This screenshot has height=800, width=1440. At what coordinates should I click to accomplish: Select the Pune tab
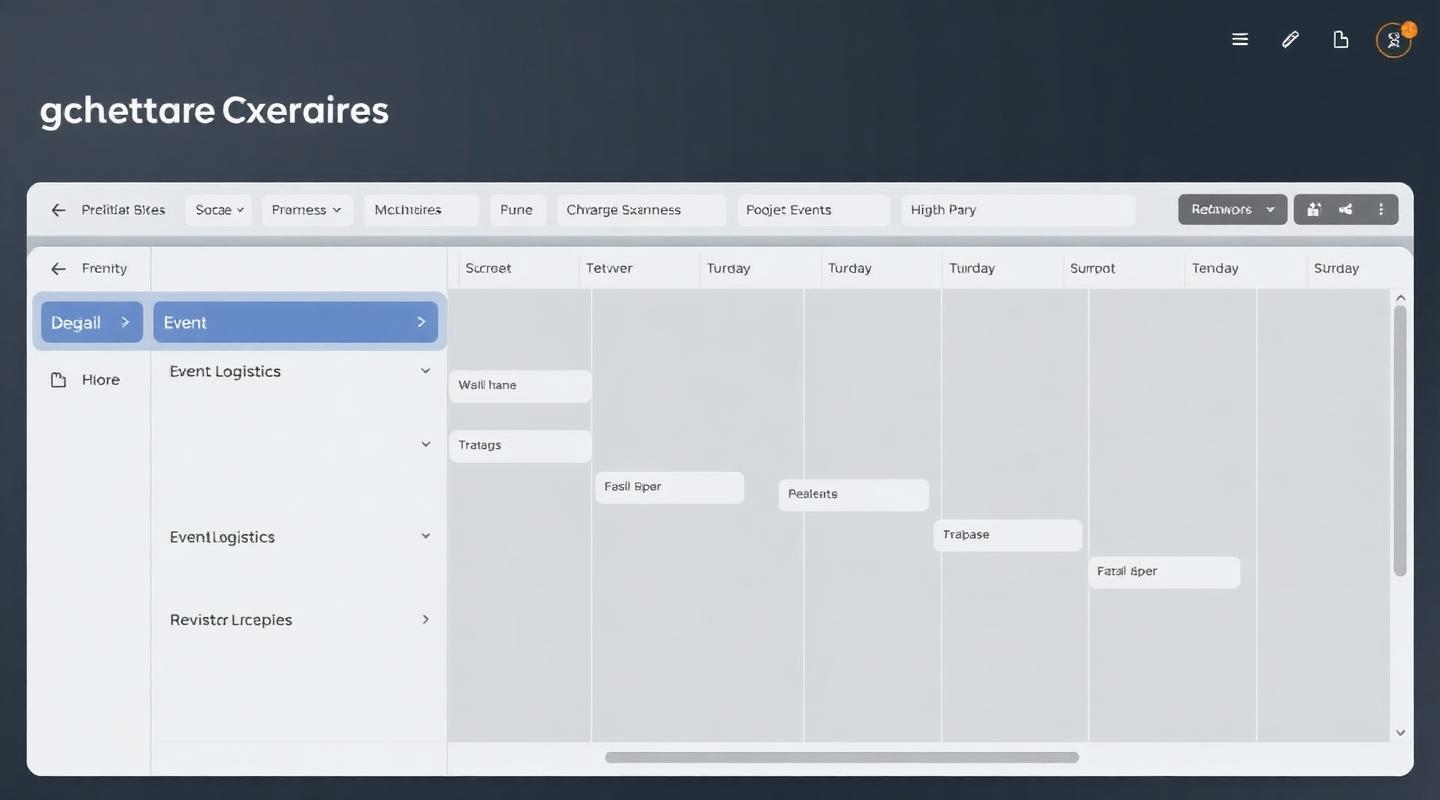click(x=517, y=210)
